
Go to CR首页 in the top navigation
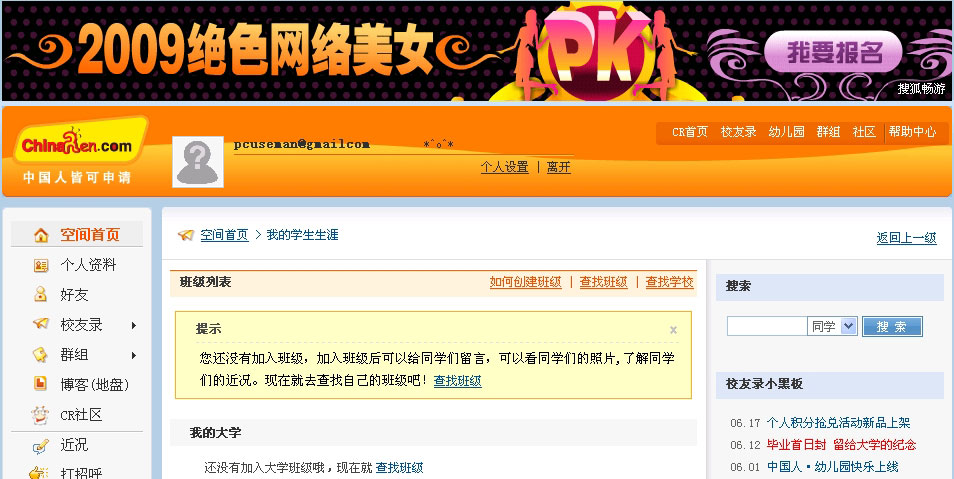pyautogui.click(x=690, y=131)
